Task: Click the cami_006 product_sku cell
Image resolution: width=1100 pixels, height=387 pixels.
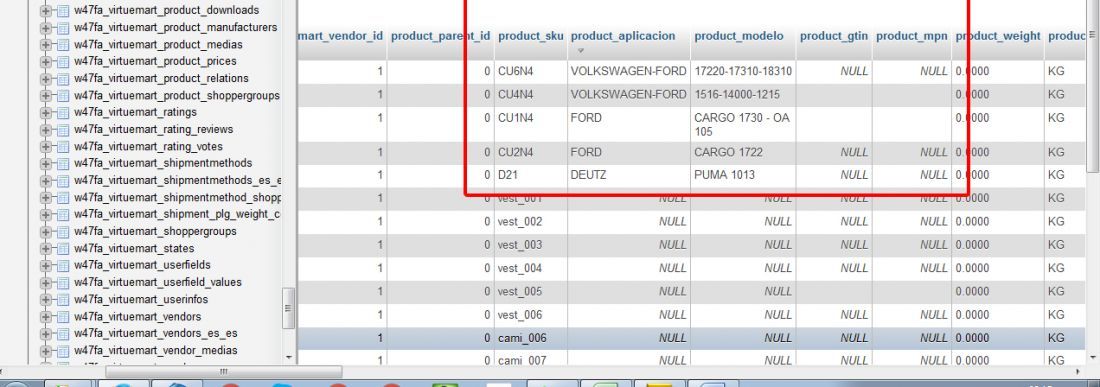Action: click(530, 338)
